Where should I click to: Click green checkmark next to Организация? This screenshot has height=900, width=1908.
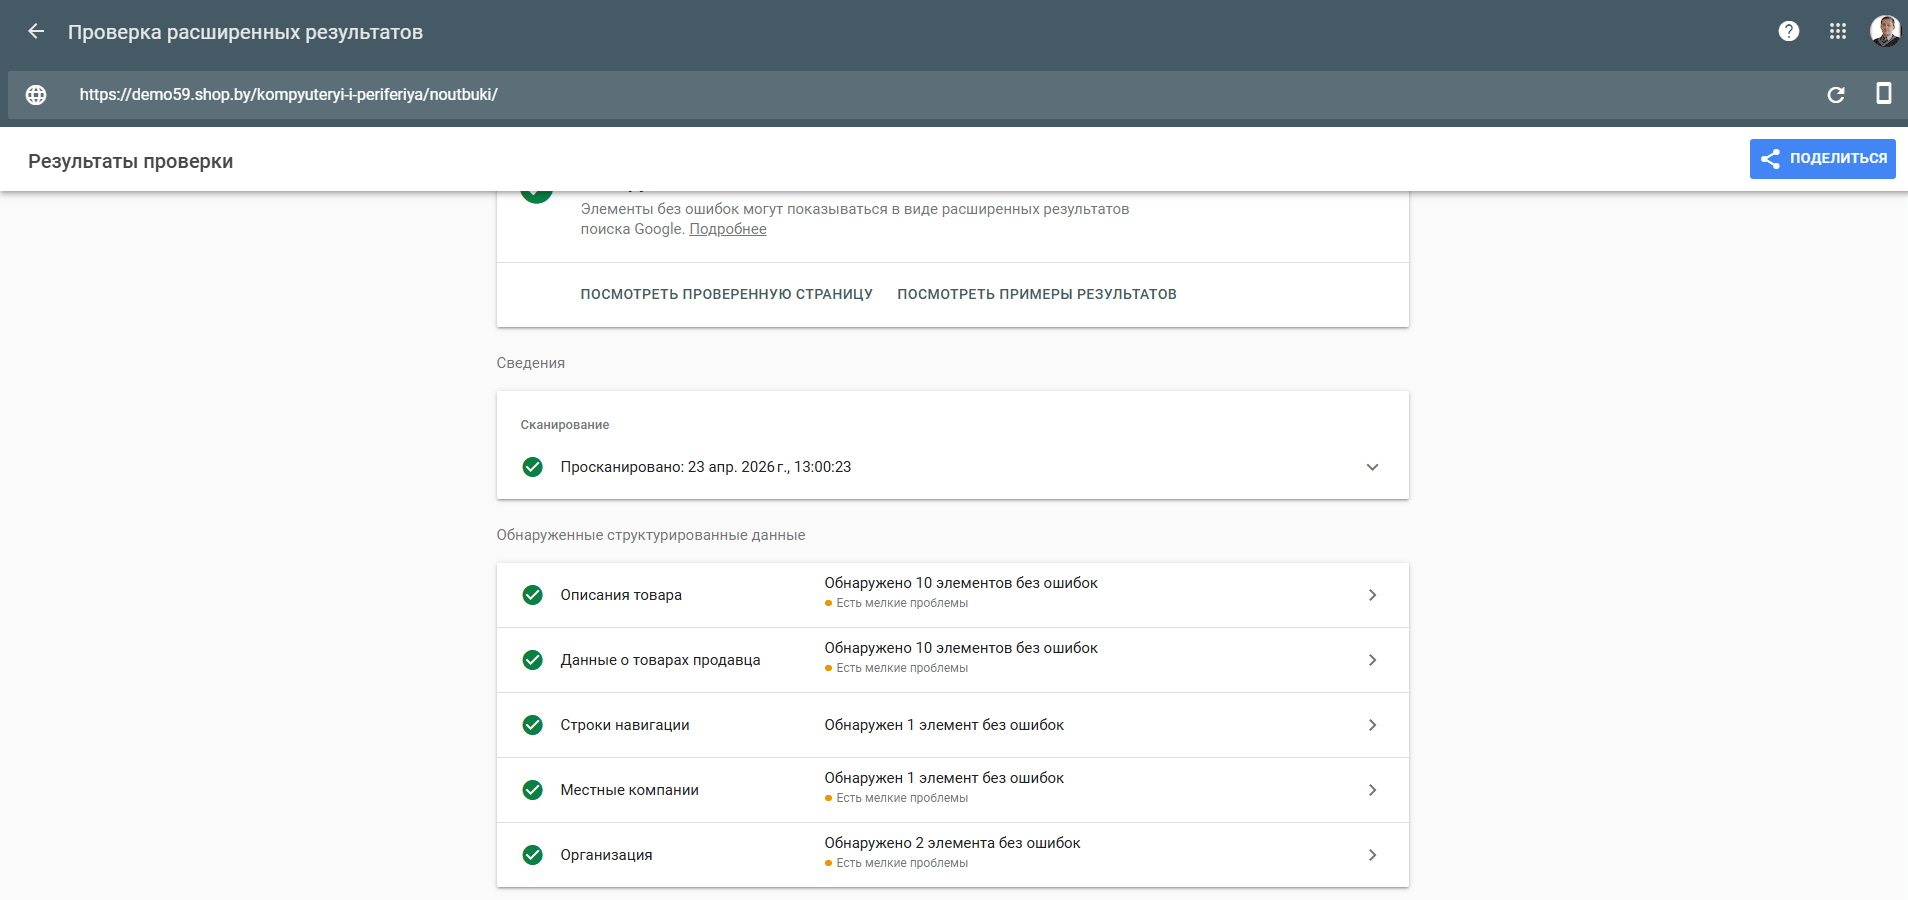(x=533, y=855)
